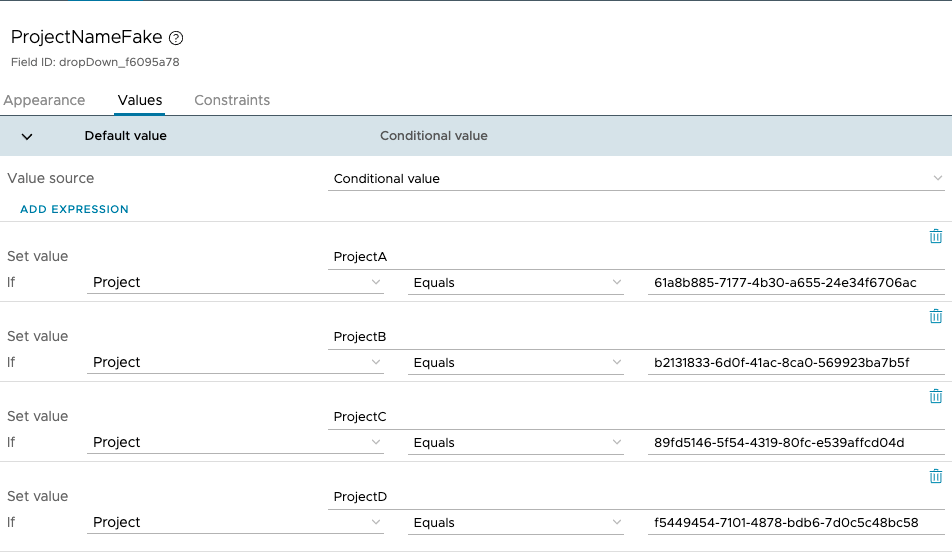Open the Equals operator dropdown for ProjectD
The width and height of the screenshot is (952, 553).
tap(517, 523)
